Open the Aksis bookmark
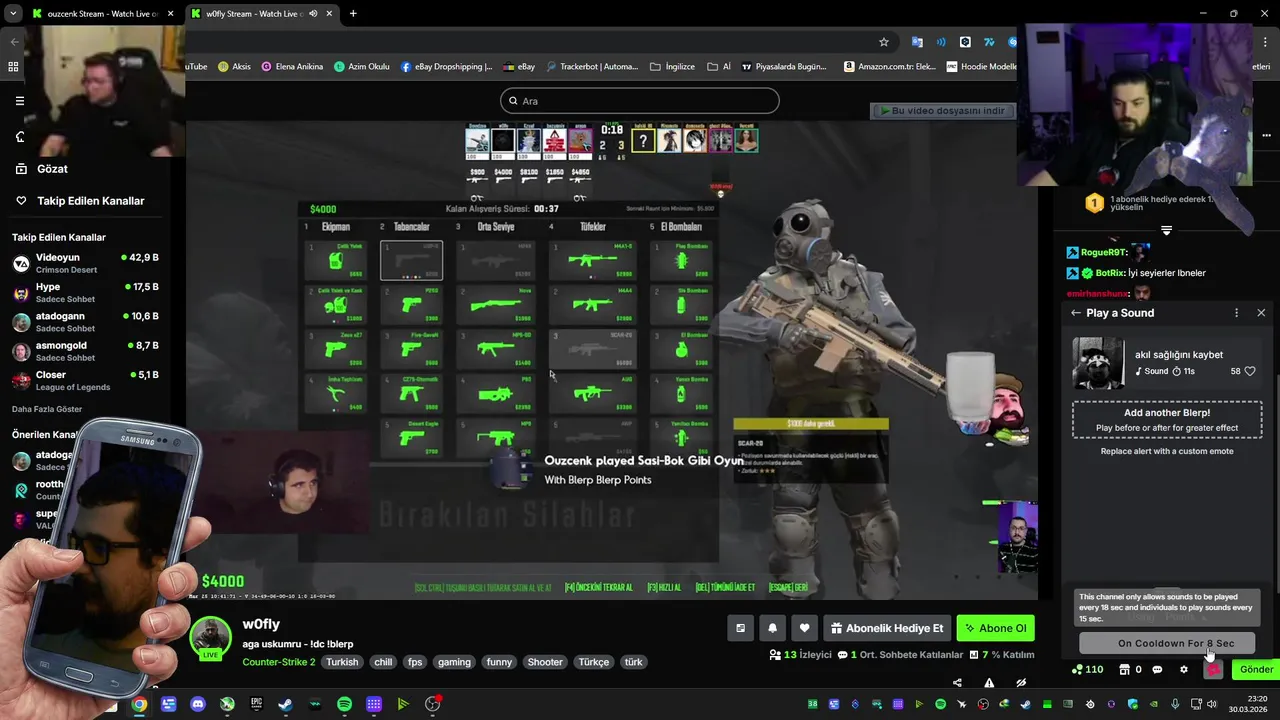1280x720 pixels. 234,67
